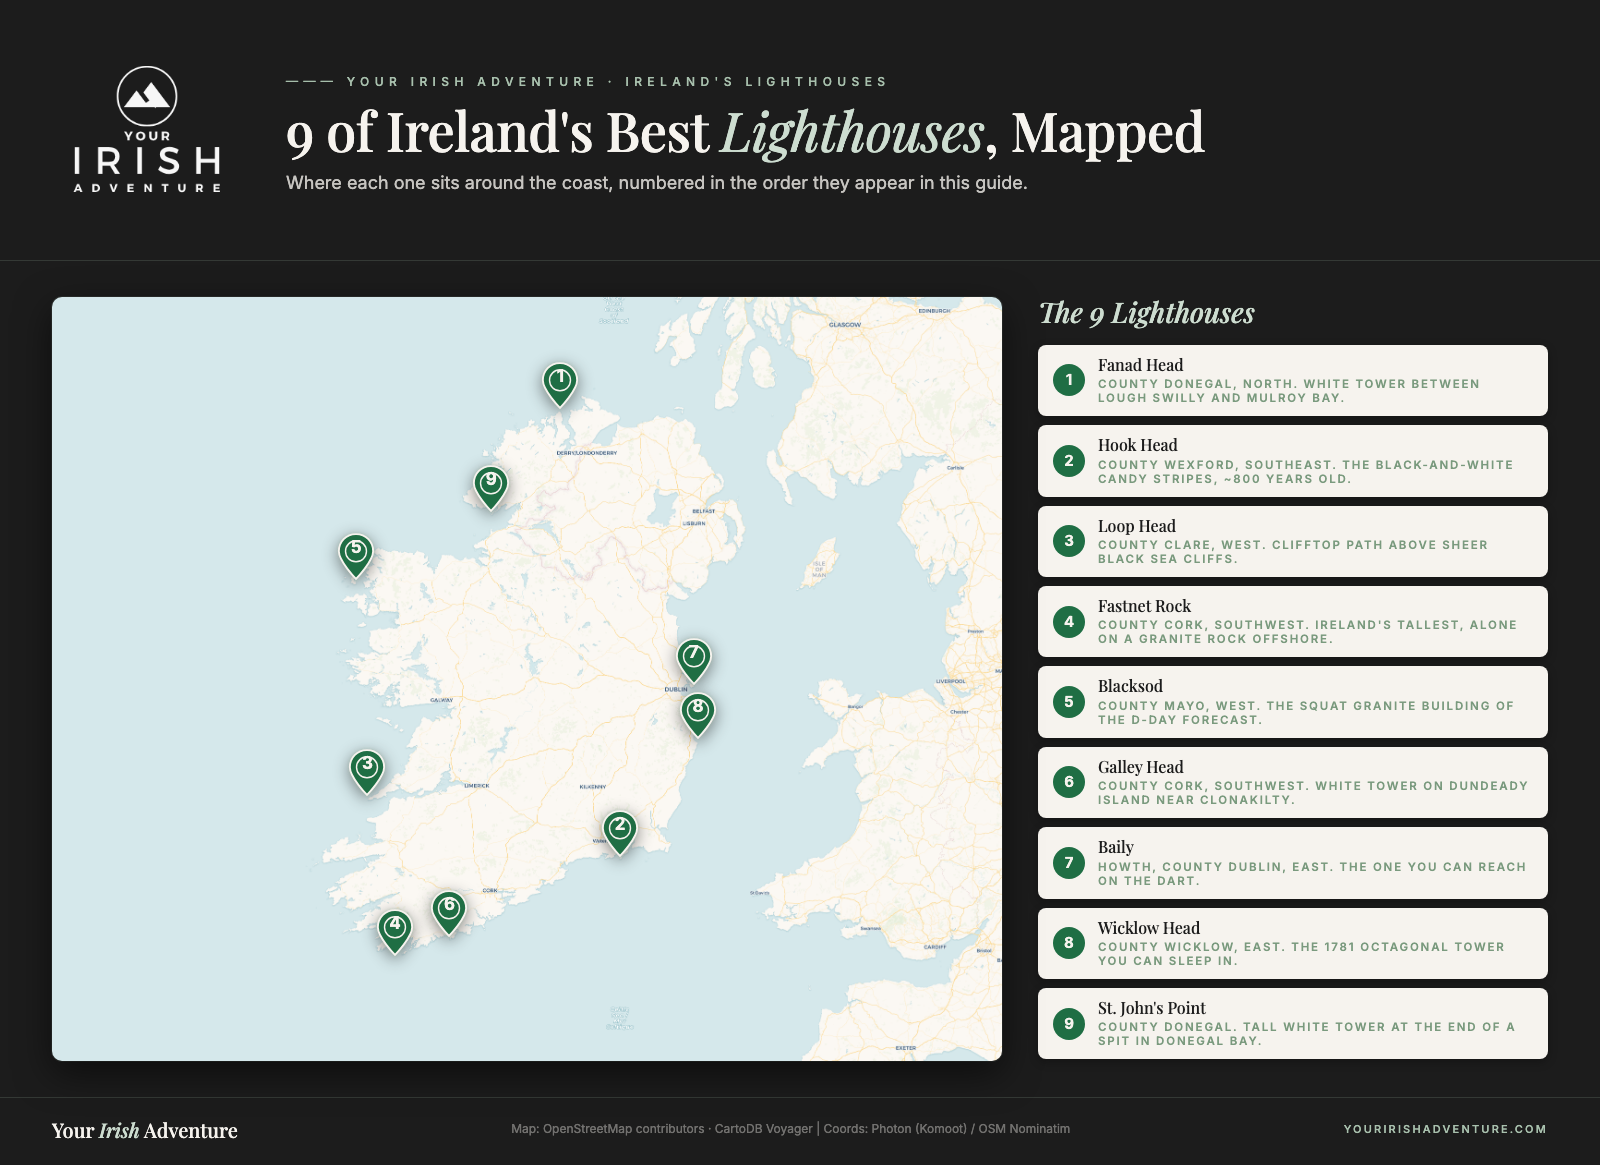The height and width of the screenshot is (1165, 1600).
Task: Select map pin number 9 in Donegal Bay
Action: 490,487
